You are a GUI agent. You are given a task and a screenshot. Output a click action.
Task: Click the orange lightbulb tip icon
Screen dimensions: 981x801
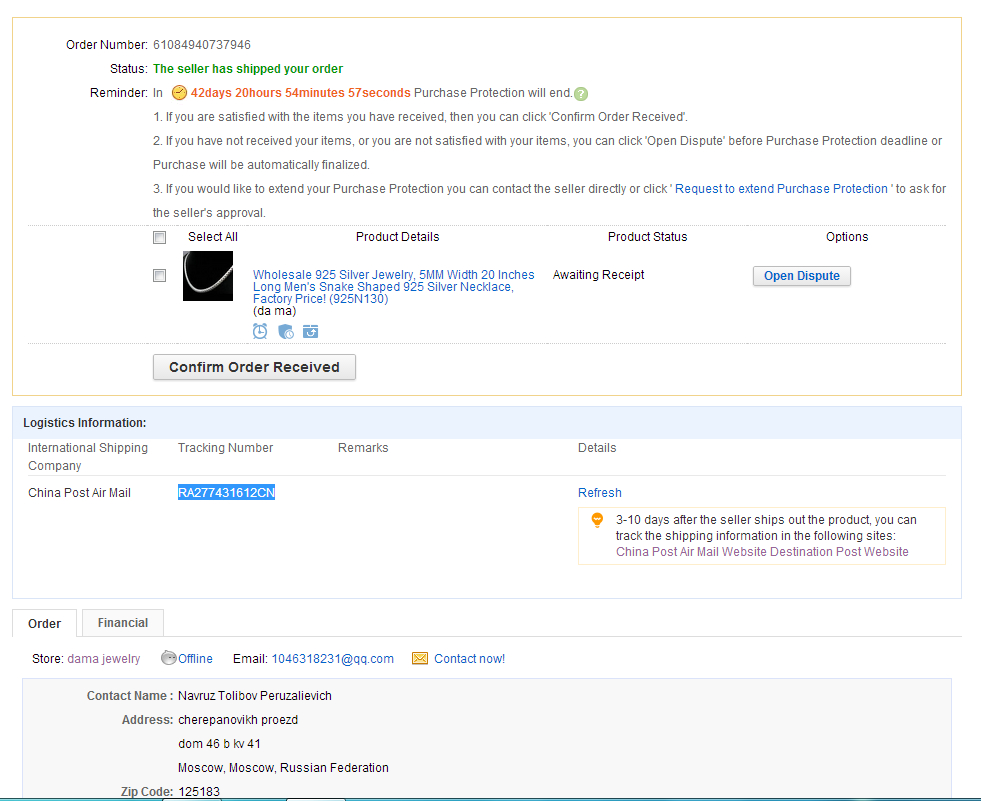click(597, 520)
